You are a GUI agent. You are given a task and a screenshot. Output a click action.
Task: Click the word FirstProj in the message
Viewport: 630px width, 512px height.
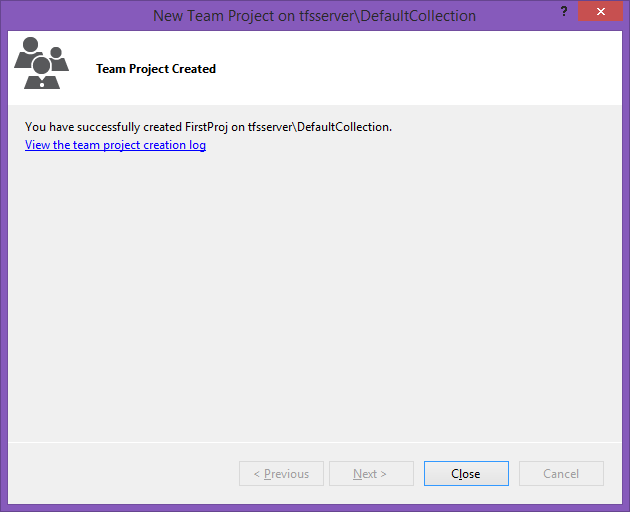coord(206,127)
